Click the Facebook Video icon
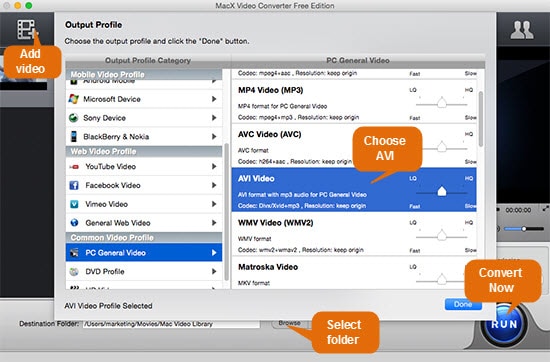550x362 pixels. [x=74, y=185]
